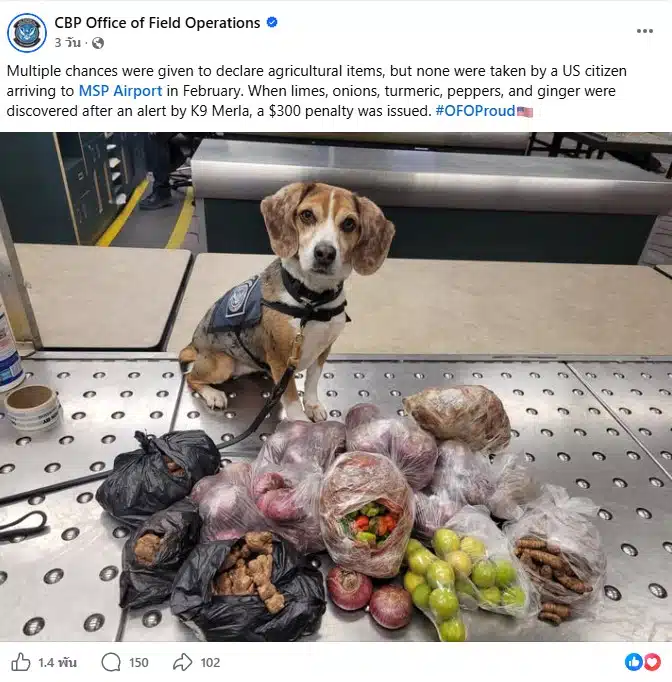Click the blue verified badge checkmark
Viewport: 672px width, 682px height.
tap(272, 22)
